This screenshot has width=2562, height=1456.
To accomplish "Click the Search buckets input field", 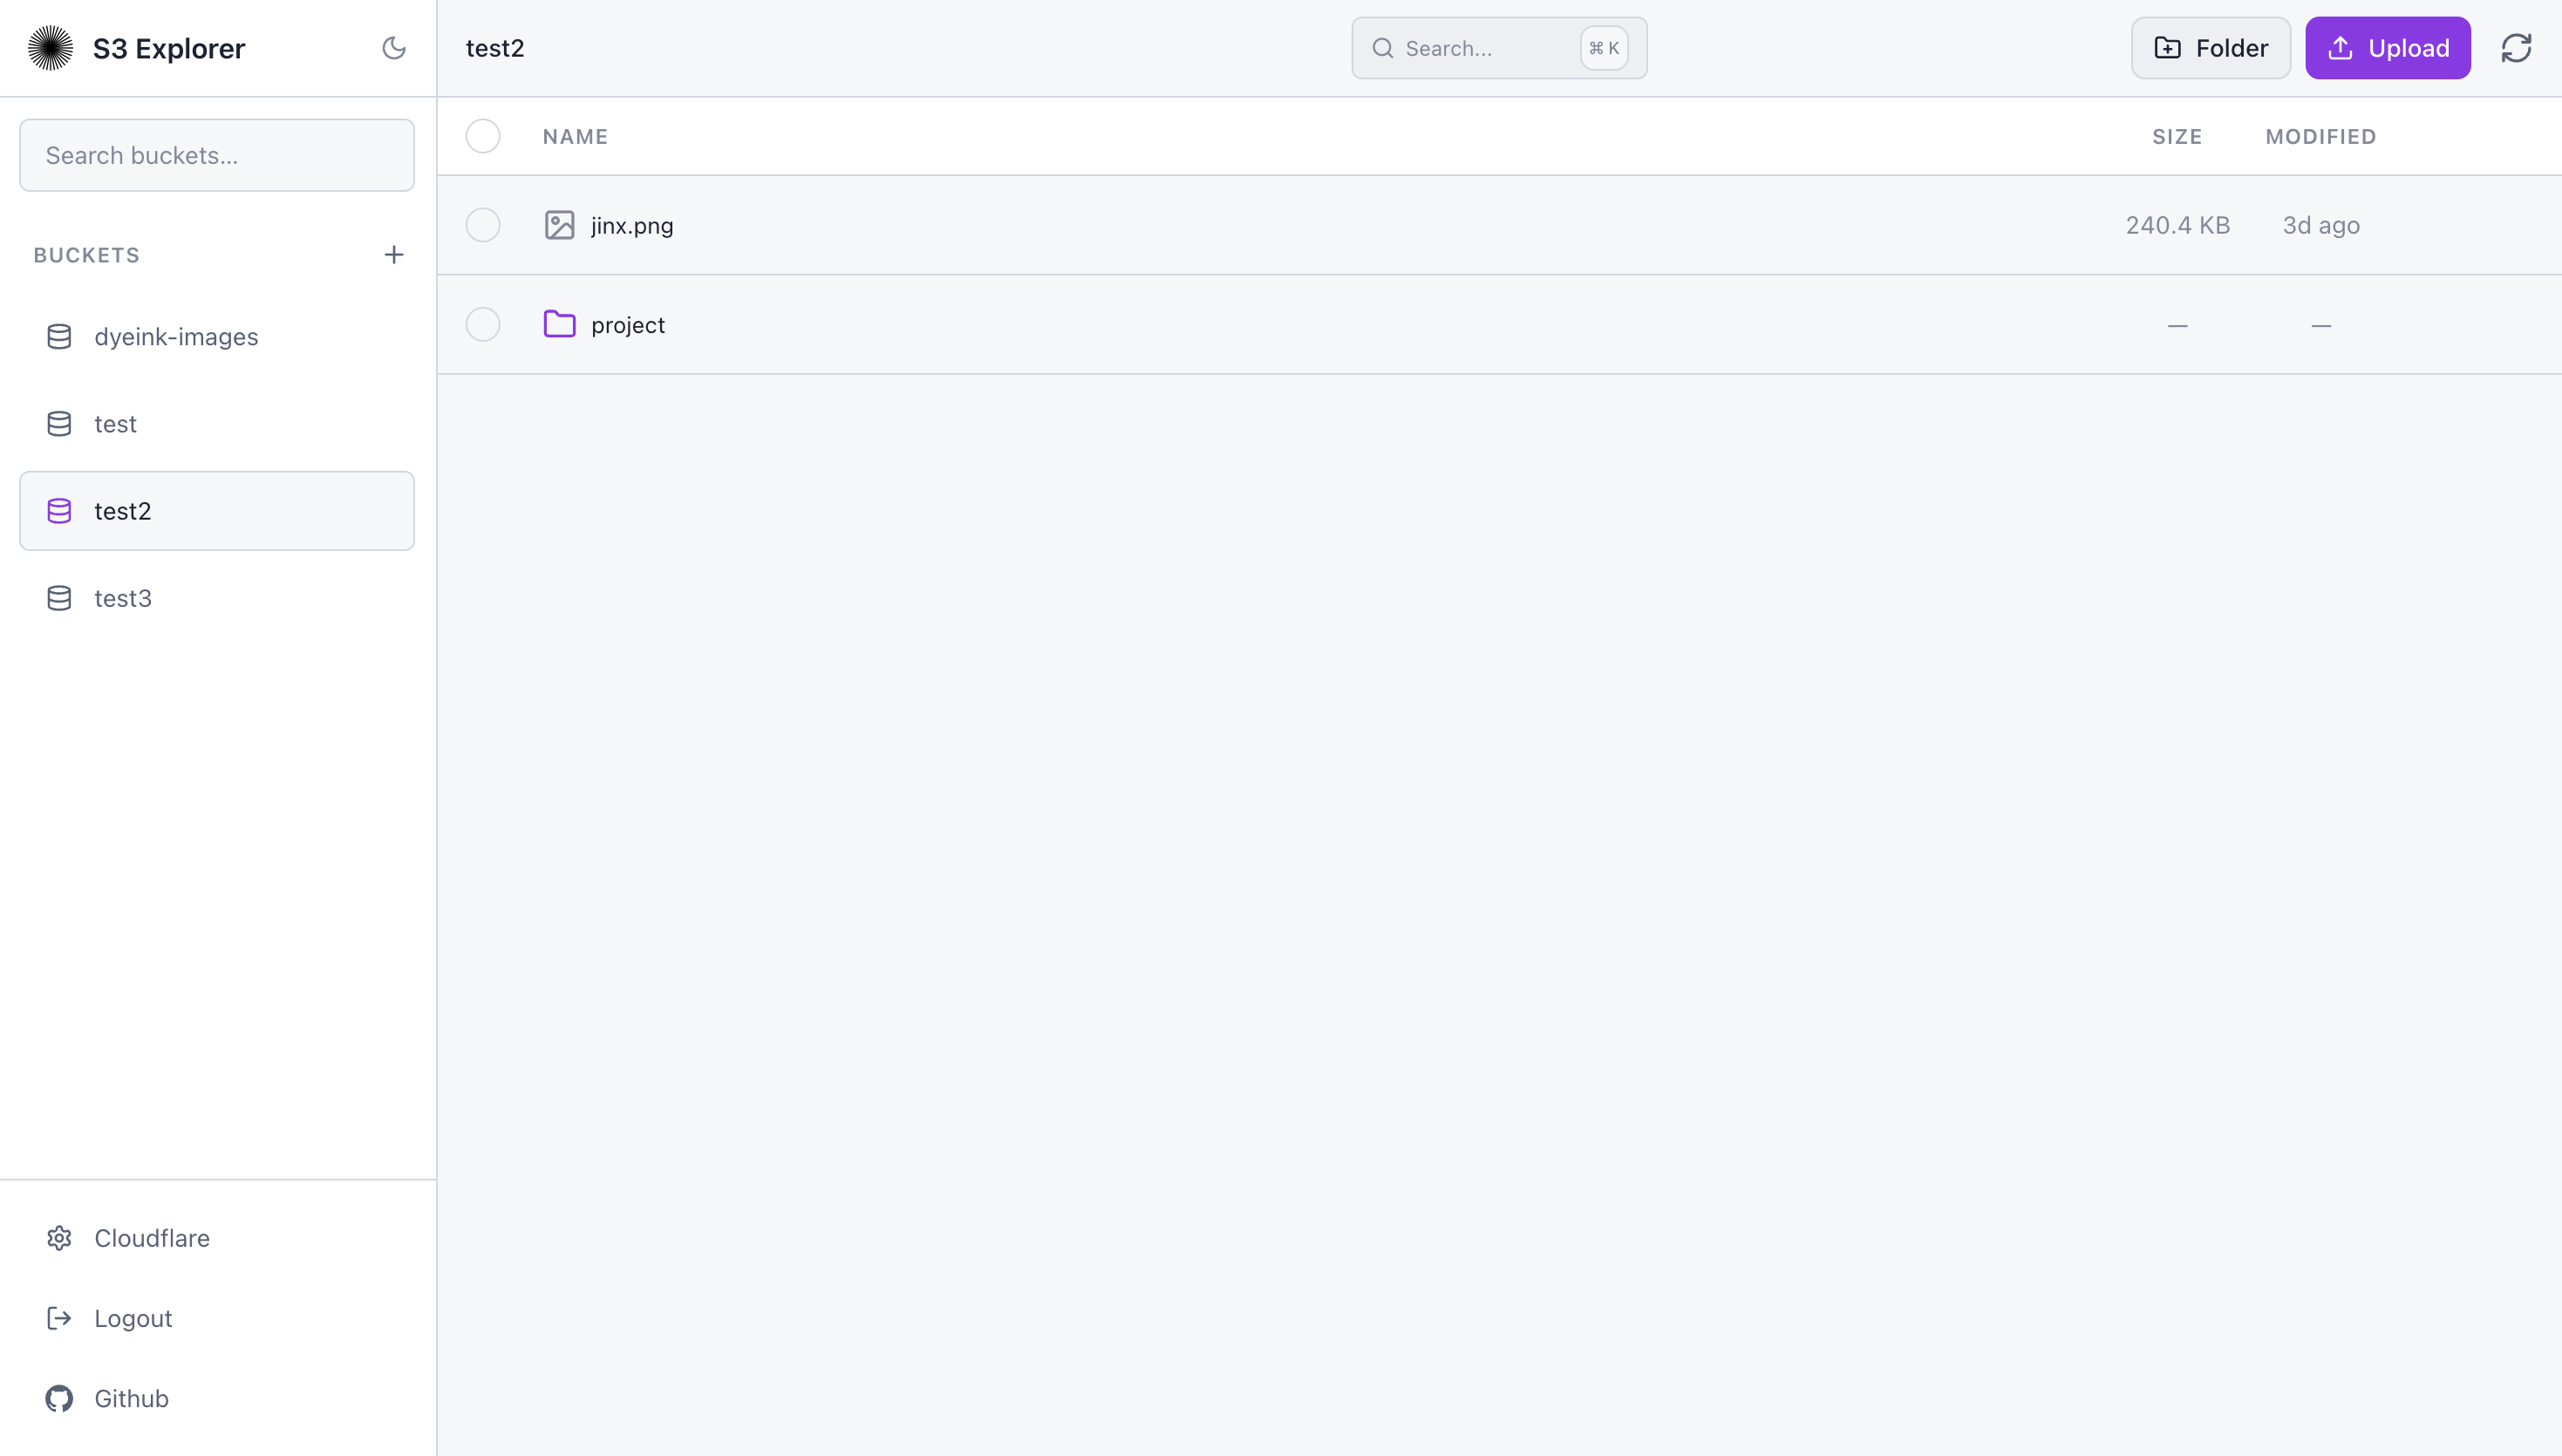I will point(217,155).
